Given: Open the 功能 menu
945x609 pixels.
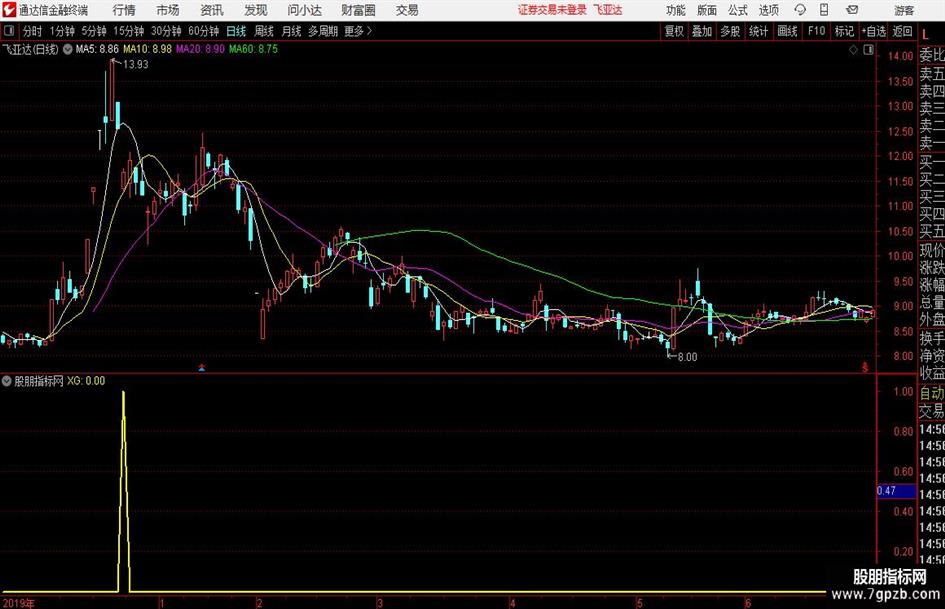Looking at the screenshot, I should click(x=676, y=10).
